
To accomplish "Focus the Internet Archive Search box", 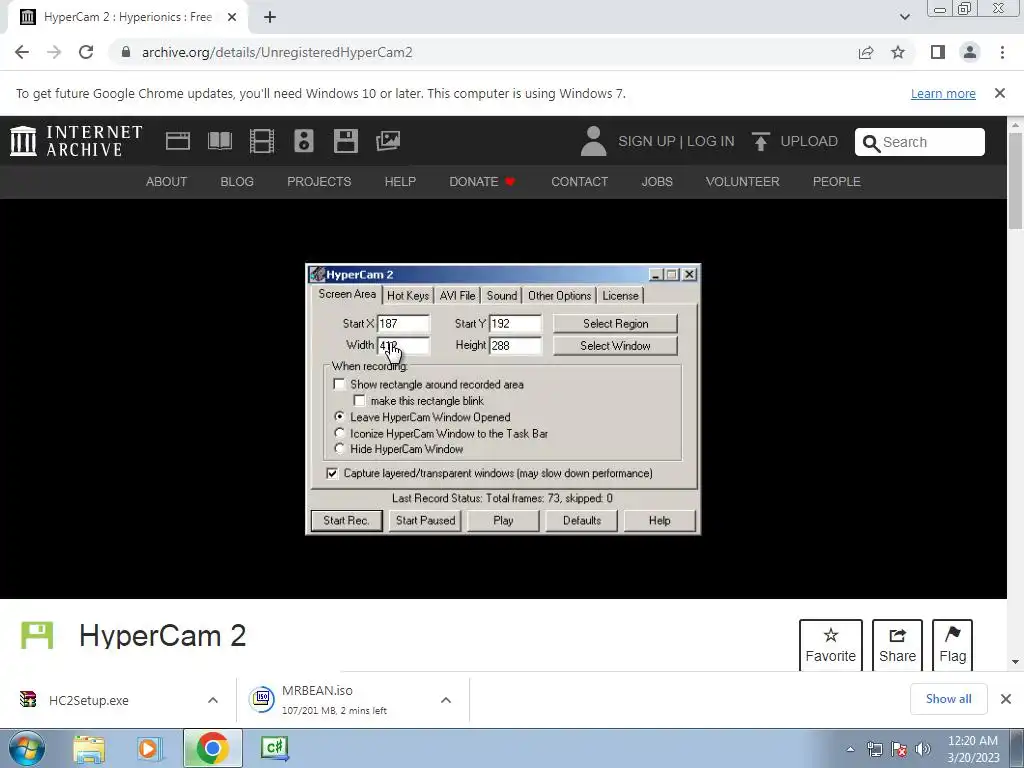I will tap(920, 142).
